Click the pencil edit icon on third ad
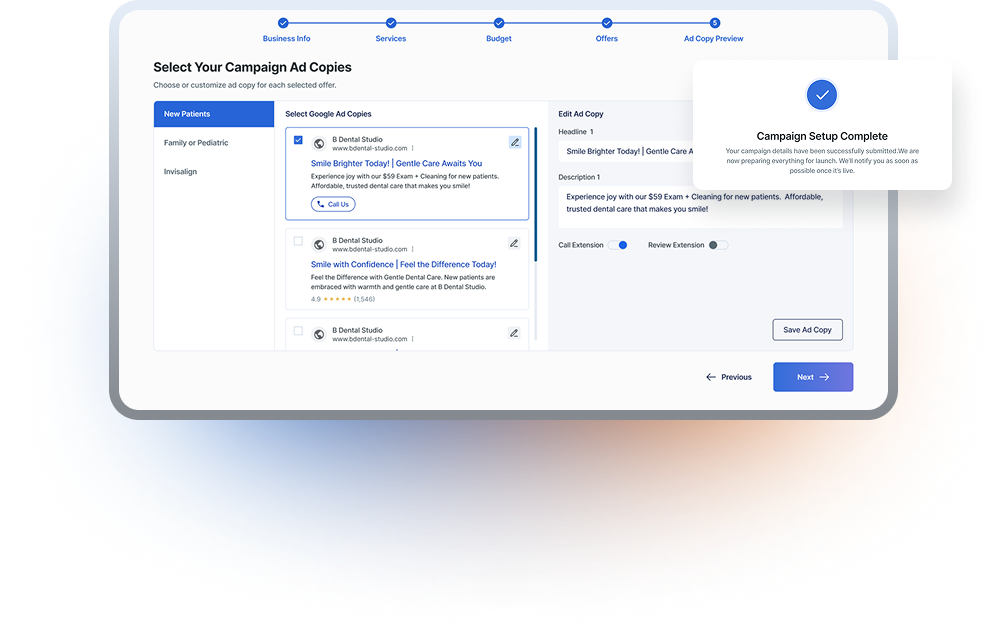The height and width of the screenshot is (637, 1007). click(x=514, y=333)
